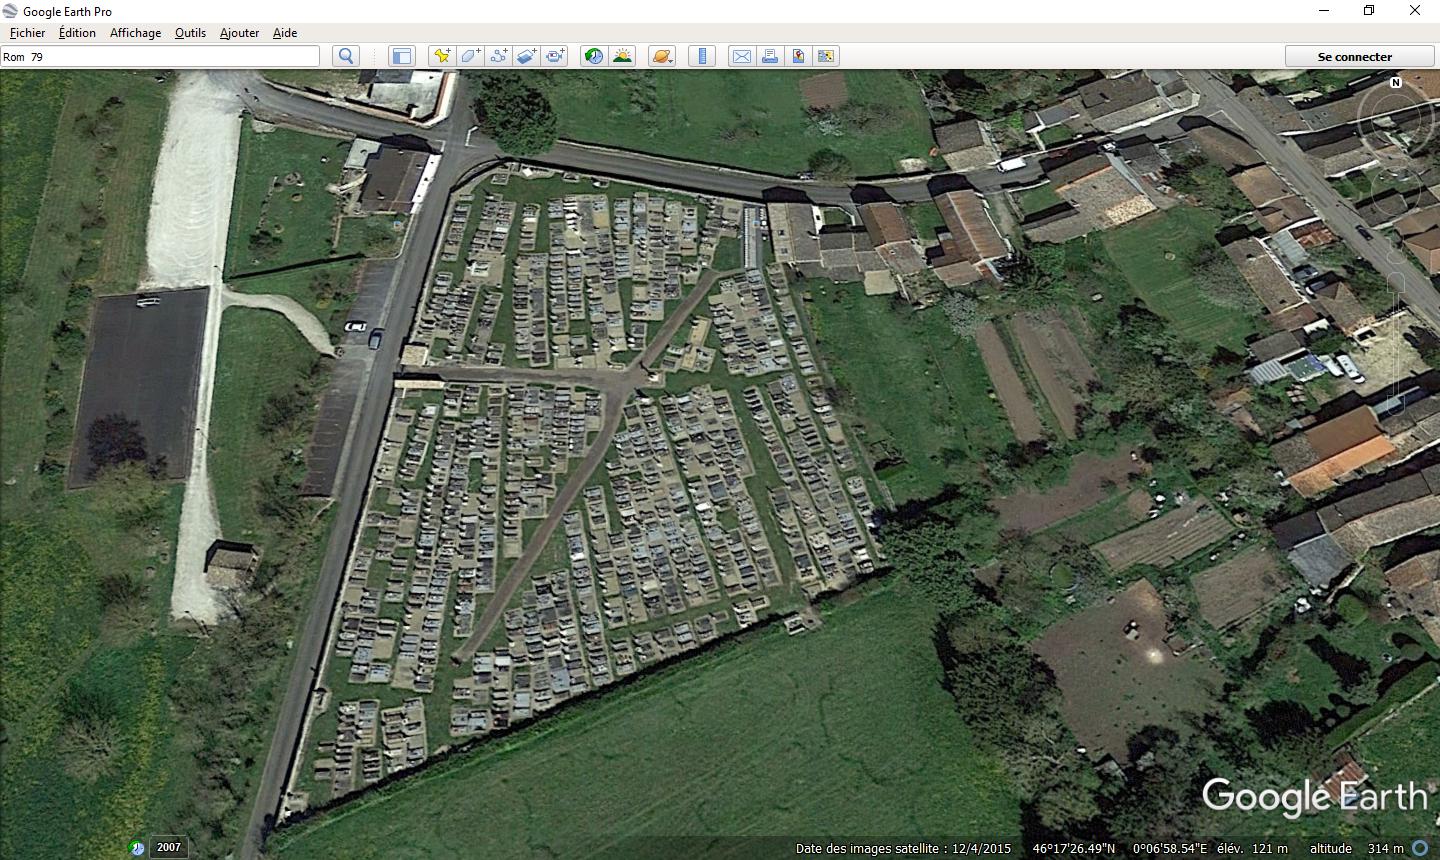Open the Ajouter menu
The width and height of the screenshot is (1440, 860).
coord(239,32)
